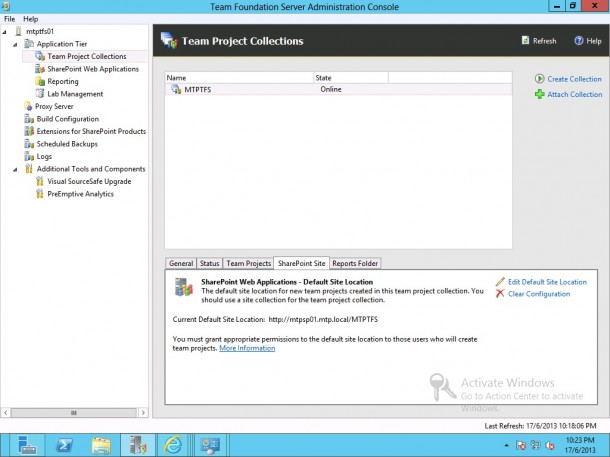Click the SharePoint Web Applications tree icon
The image size is (610, 457).
40,69
